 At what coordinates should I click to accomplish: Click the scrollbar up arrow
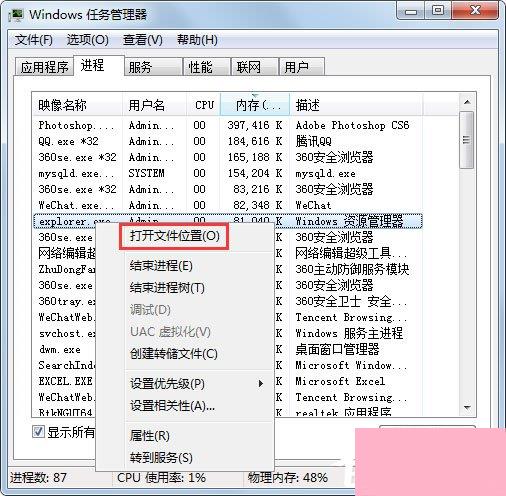coord(467,102)
